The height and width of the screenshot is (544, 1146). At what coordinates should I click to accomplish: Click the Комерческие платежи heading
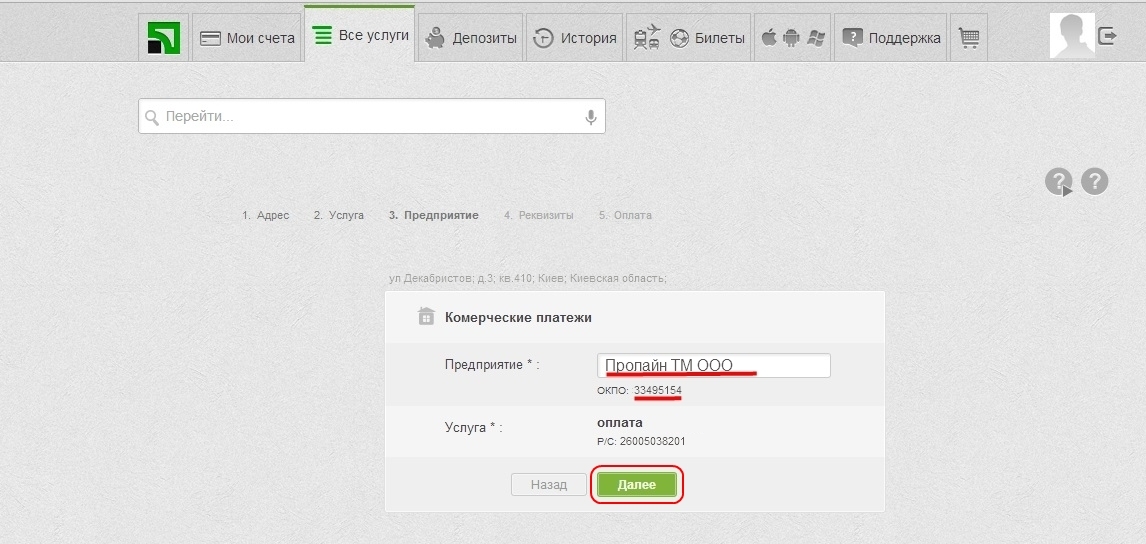[518, 318]
